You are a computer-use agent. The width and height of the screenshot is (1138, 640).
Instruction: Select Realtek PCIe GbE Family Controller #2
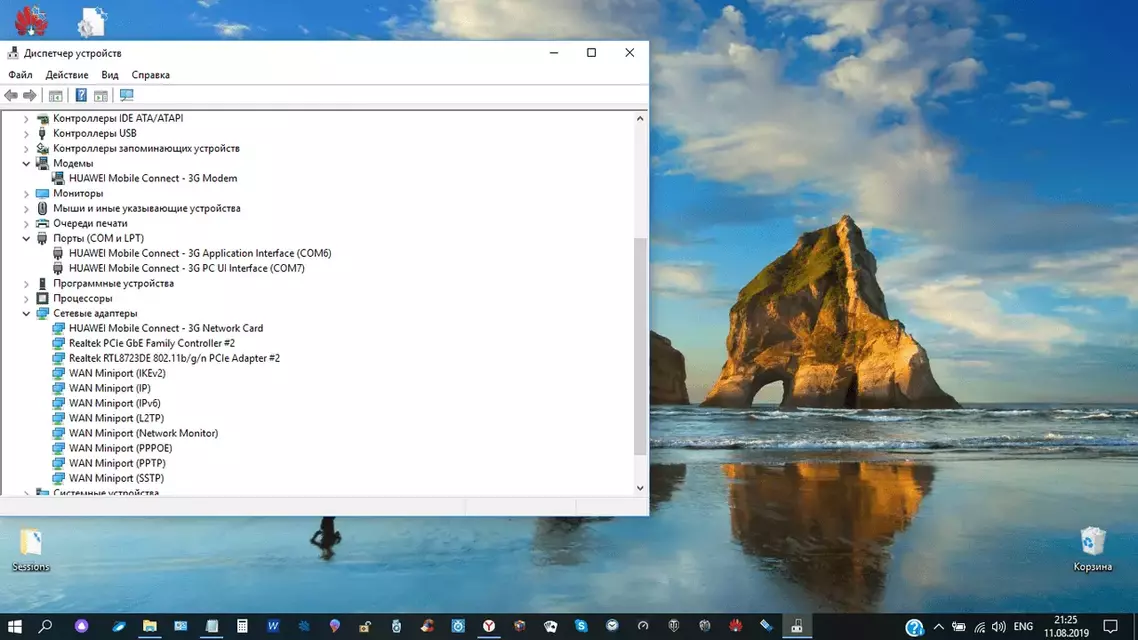click(x=151, y=343)
